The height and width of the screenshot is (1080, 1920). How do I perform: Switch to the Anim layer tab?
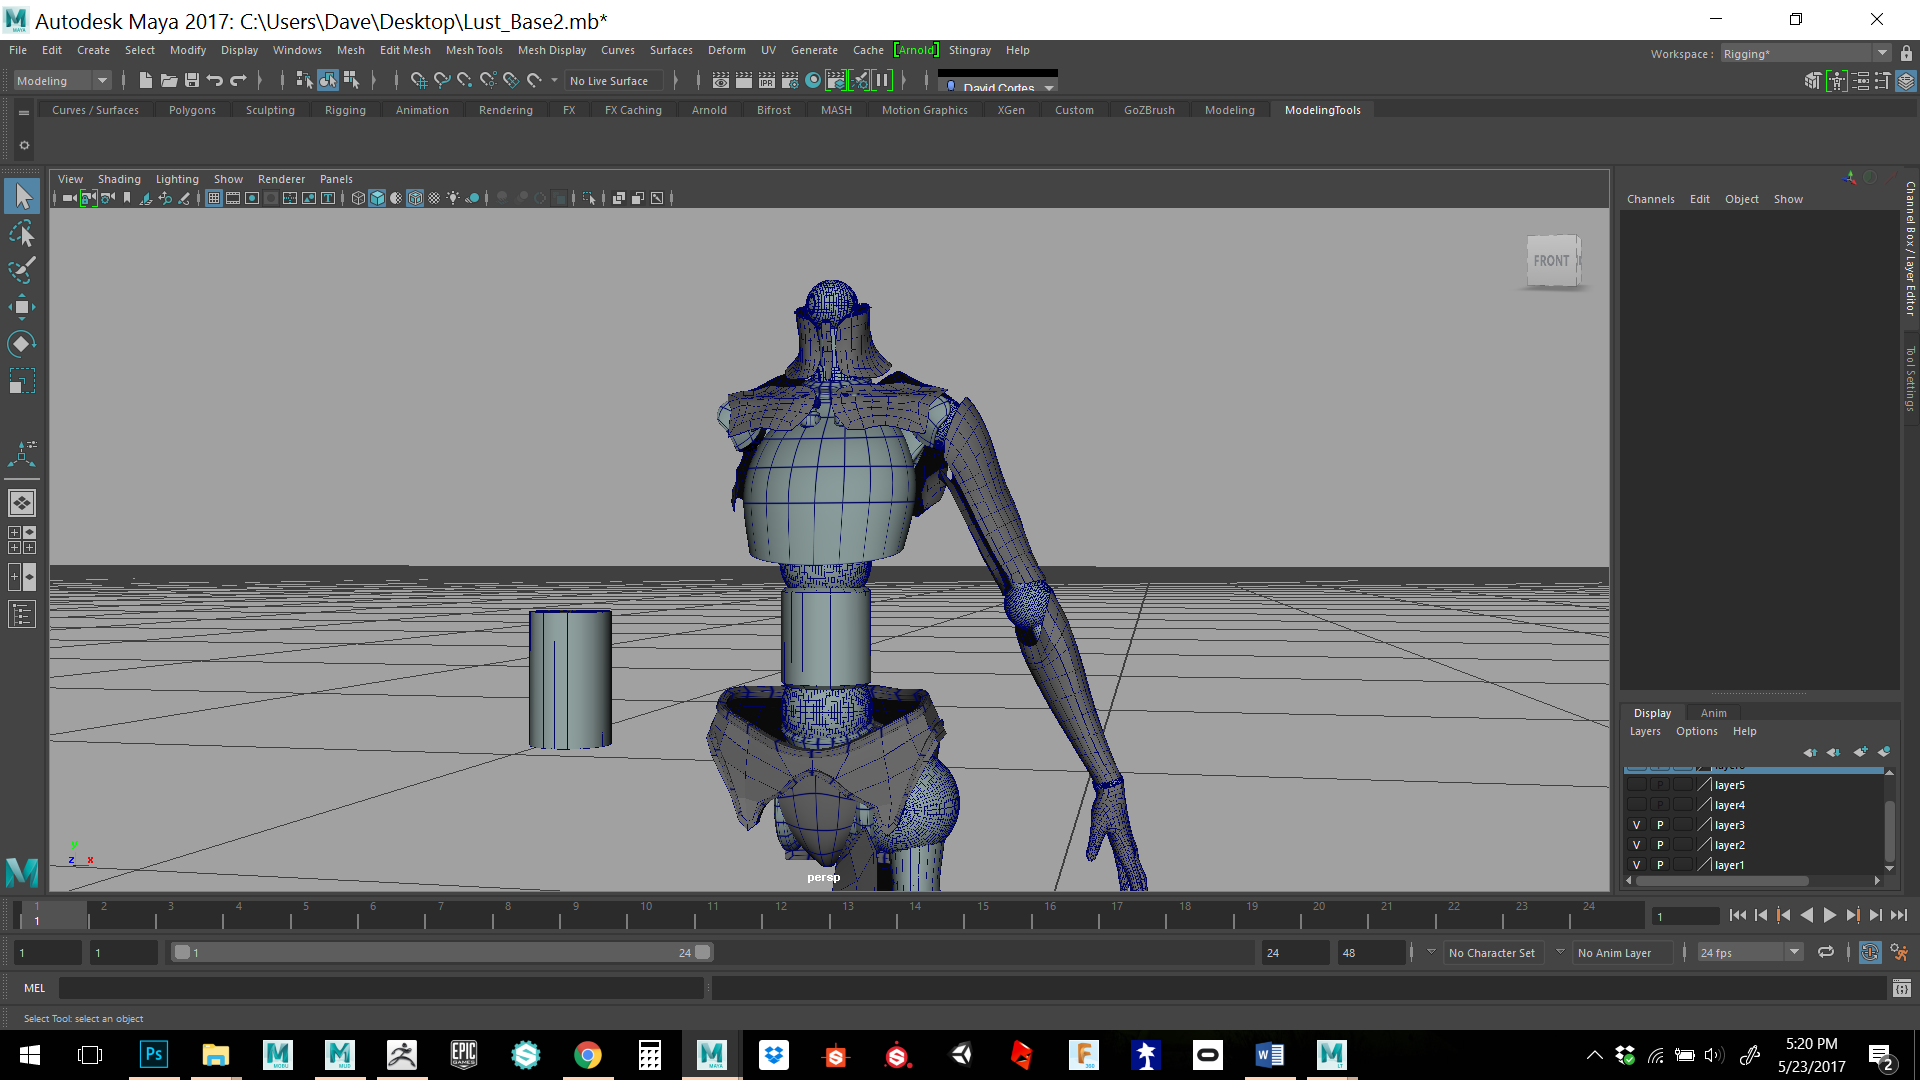tap(1714, 713)
